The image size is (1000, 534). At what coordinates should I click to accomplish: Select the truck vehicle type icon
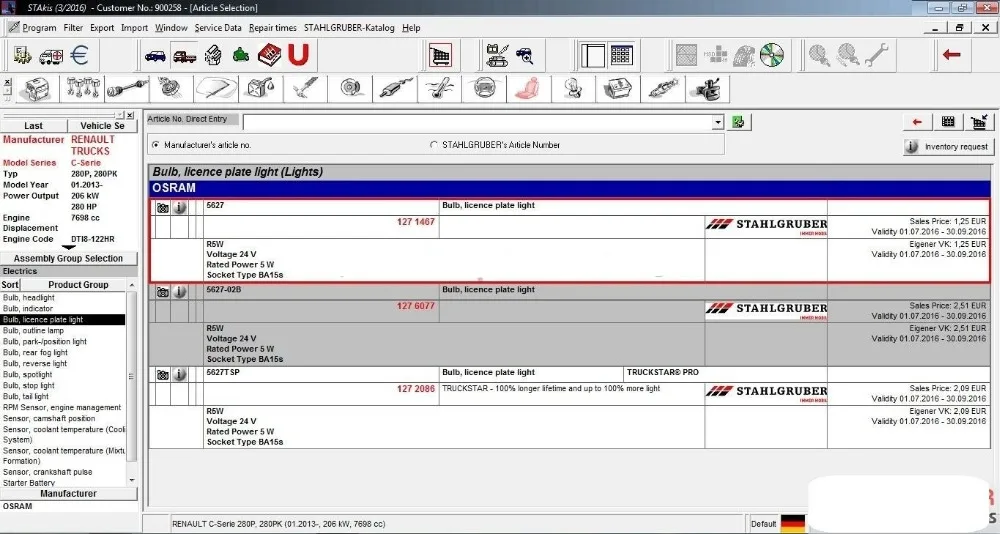tap(184, 56)
